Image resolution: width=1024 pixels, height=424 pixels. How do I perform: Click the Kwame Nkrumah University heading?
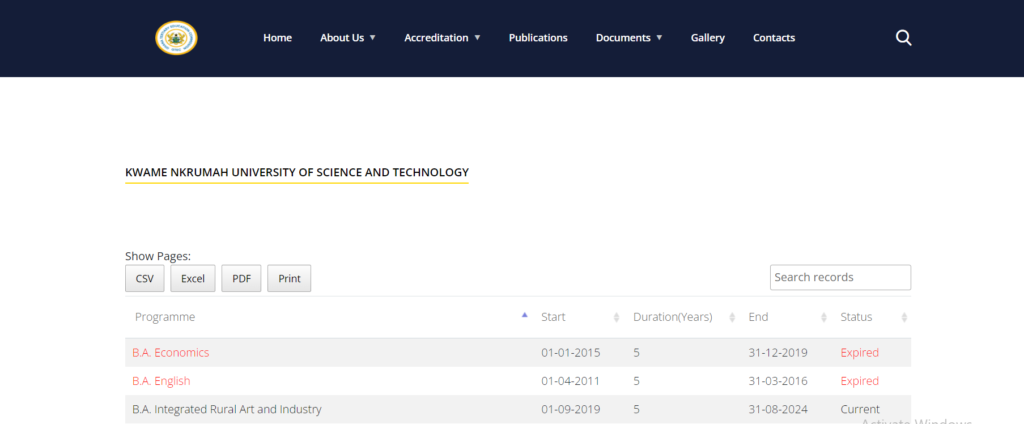coord(297,172)
